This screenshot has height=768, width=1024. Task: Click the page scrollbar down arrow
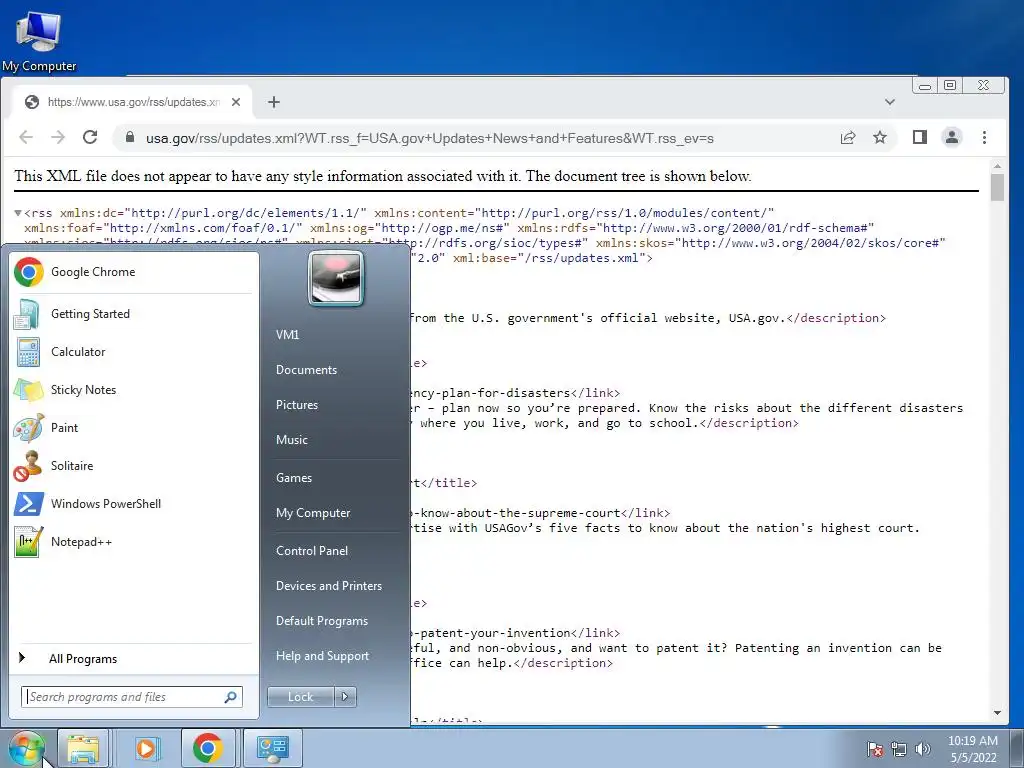[997, 713]
